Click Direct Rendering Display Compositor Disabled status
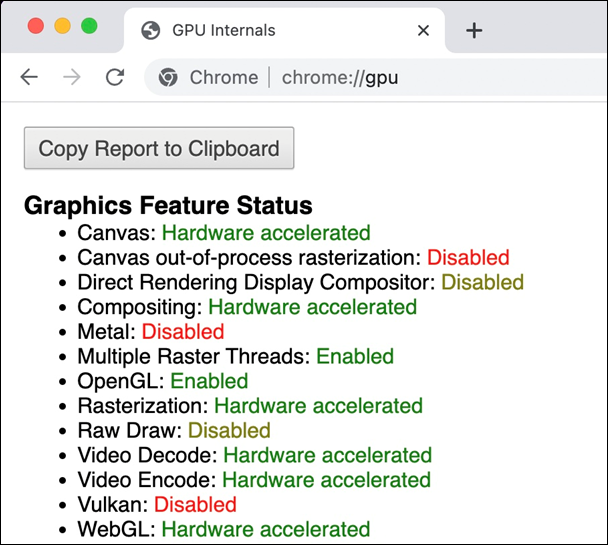The width and height of the screenshot is (608, 545). 482,282
